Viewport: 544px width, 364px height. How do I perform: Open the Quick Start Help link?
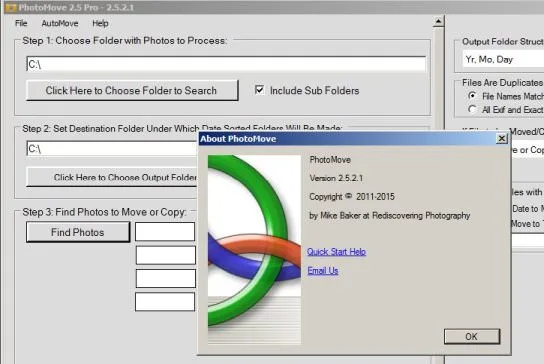pyautogui.click(x=336, y=252)
